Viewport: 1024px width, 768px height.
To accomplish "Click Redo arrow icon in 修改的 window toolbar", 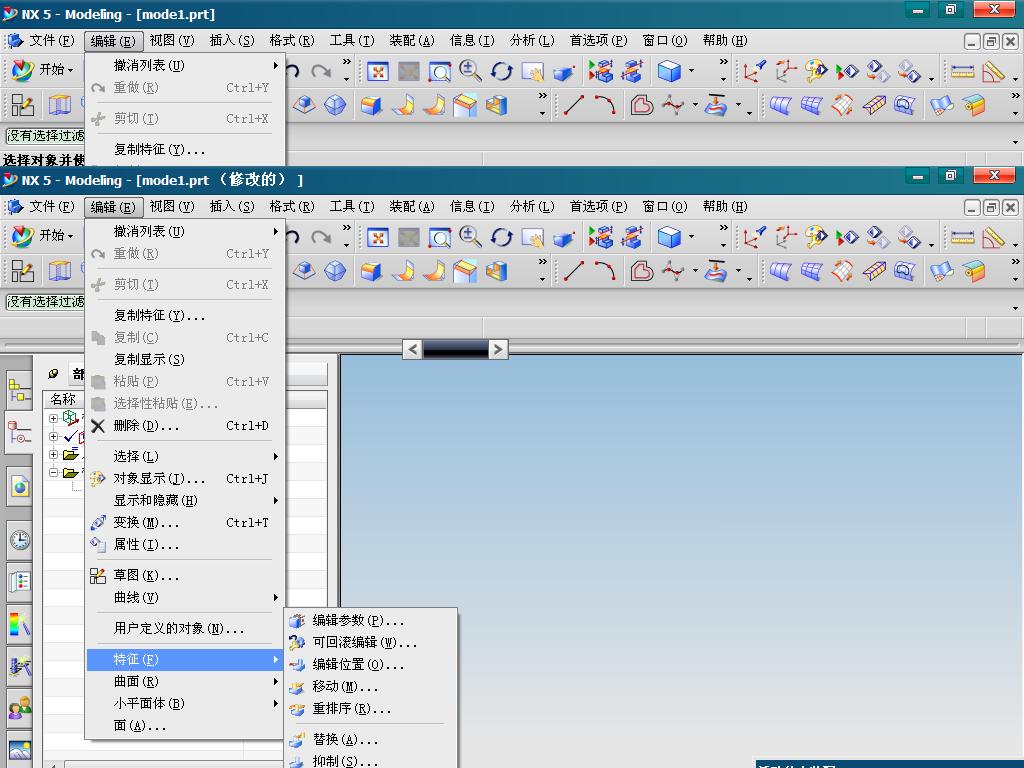I will tap(321, 237).
